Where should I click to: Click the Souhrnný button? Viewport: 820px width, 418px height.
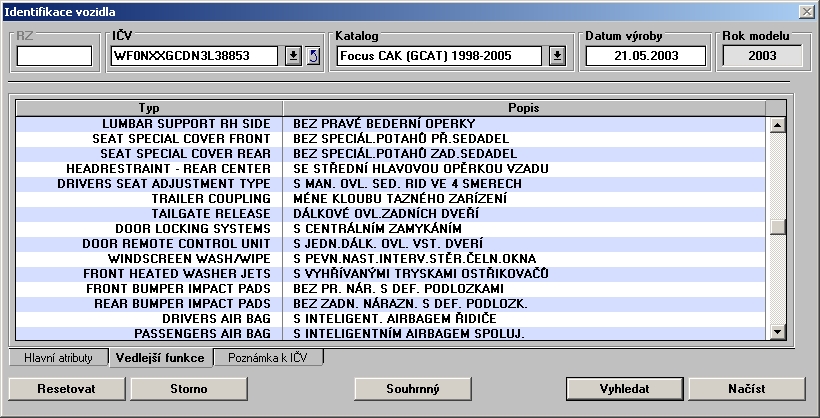click(412, 387)
